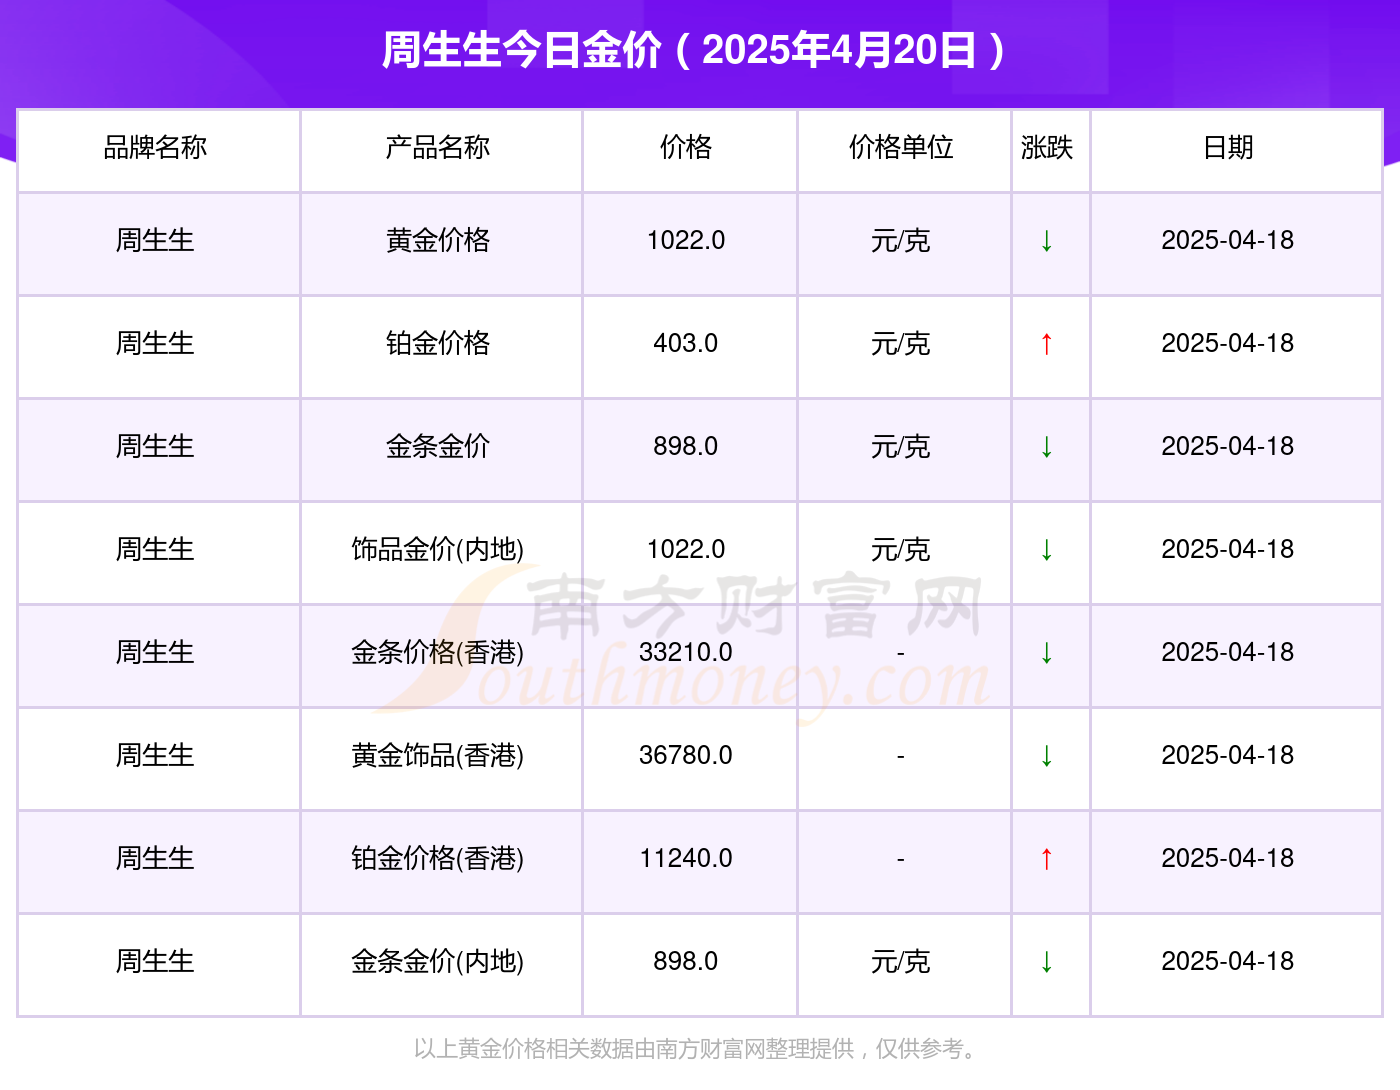Click date 2025-04-18 in 金条价格(香港) row
Image resolution: width=1400 pixels, height=1090 pixels.
[x=1228, y=653]
